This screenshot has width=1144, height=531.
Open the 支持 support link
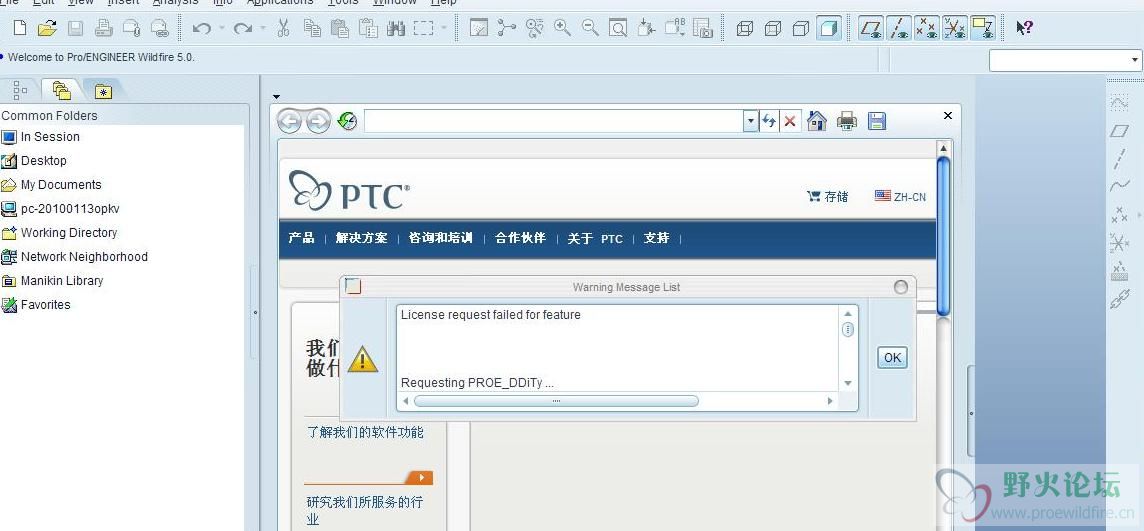[x=657, y=238]
